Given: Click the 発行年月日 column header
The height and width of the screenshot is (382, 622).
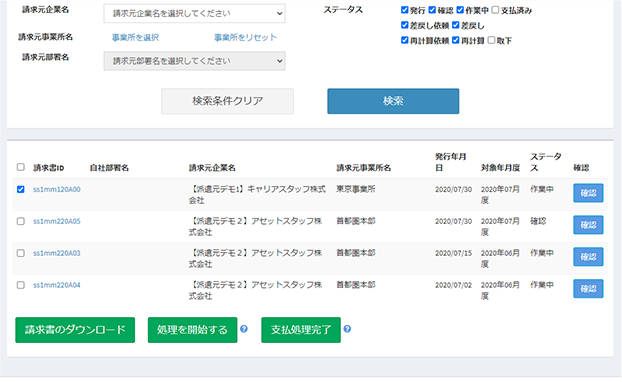Looking at the screenshot, I should [451, 162].
